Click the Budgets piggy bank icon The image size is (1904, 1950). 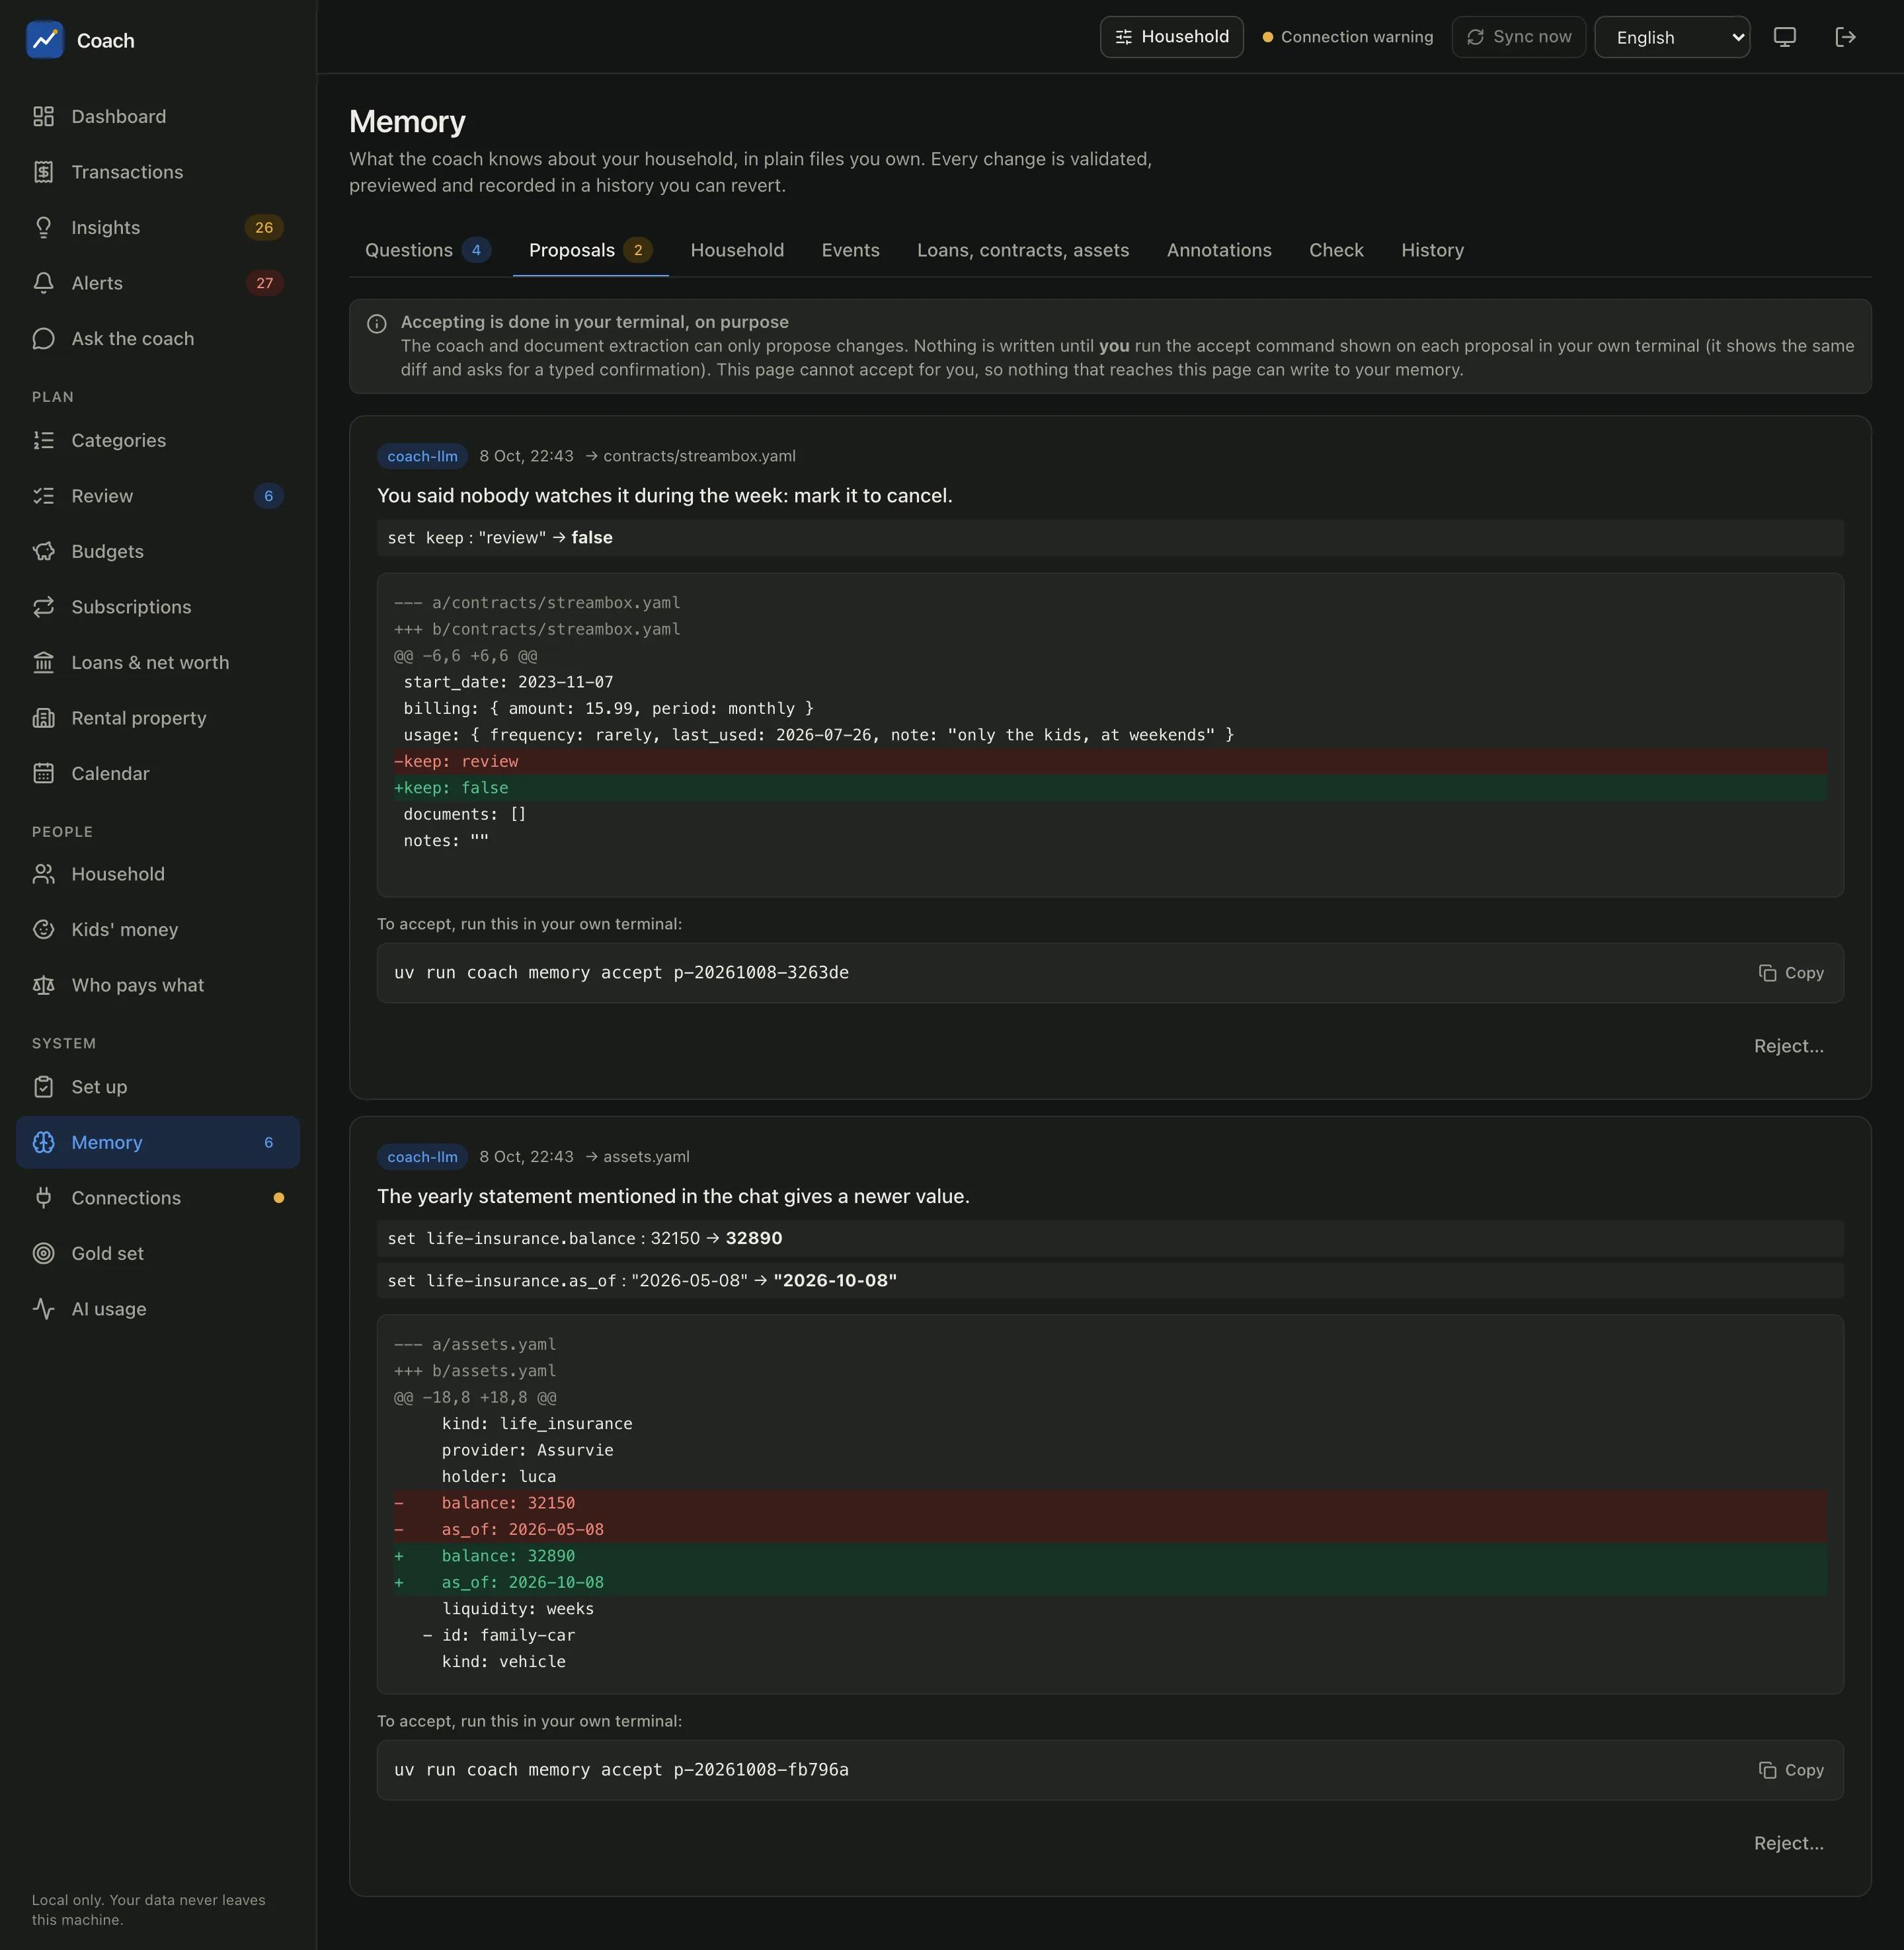point(43,552)
